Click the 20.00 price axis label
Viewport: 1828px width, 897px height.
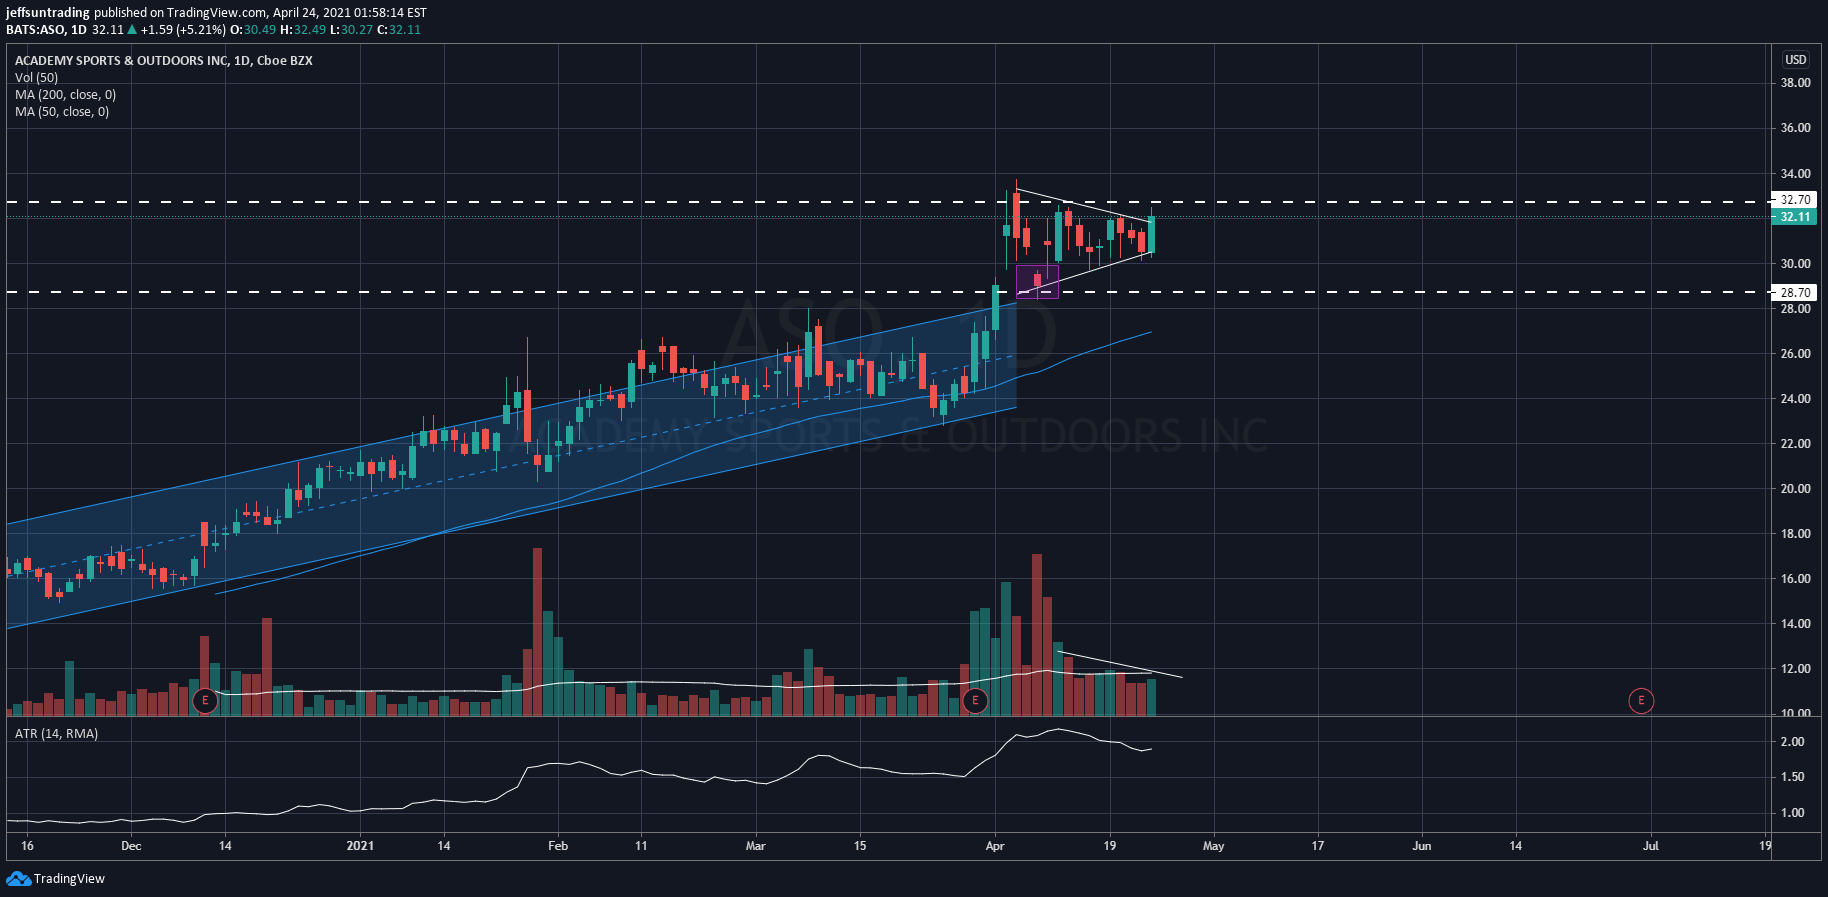pyautogui.click(x=1795, y=489)
